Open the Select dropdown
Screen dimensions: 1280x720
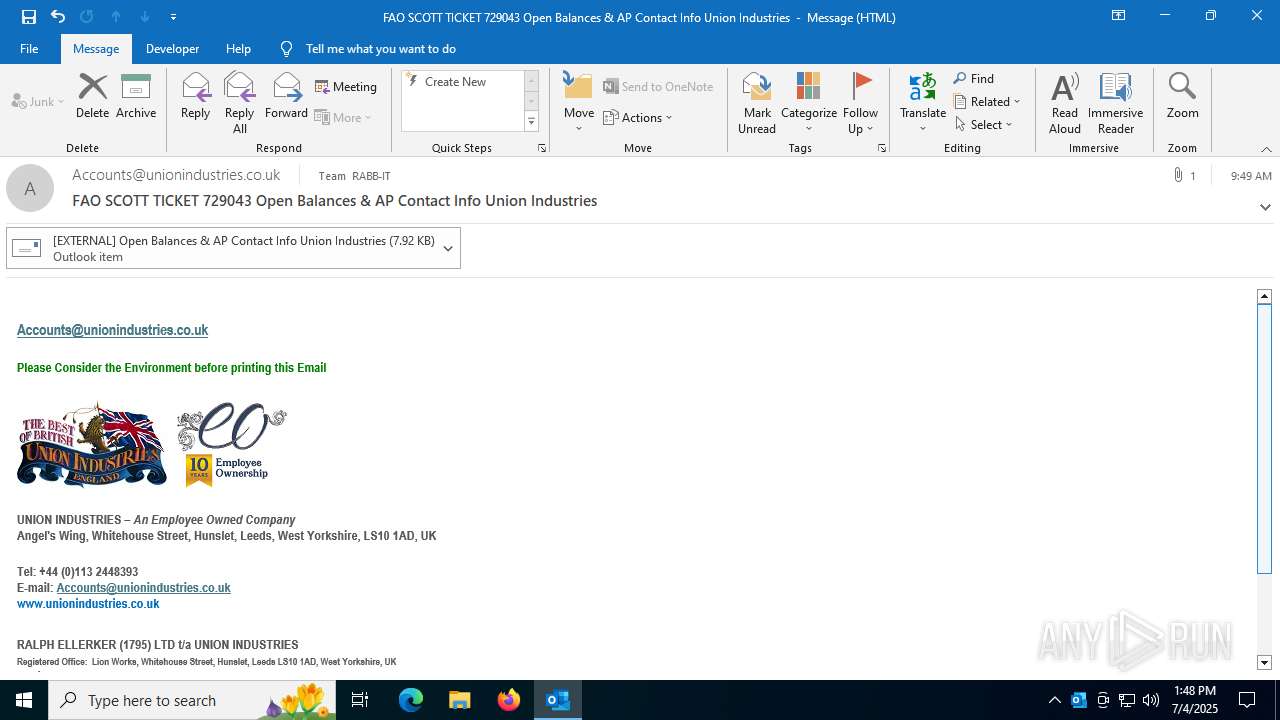pos(984,125)
